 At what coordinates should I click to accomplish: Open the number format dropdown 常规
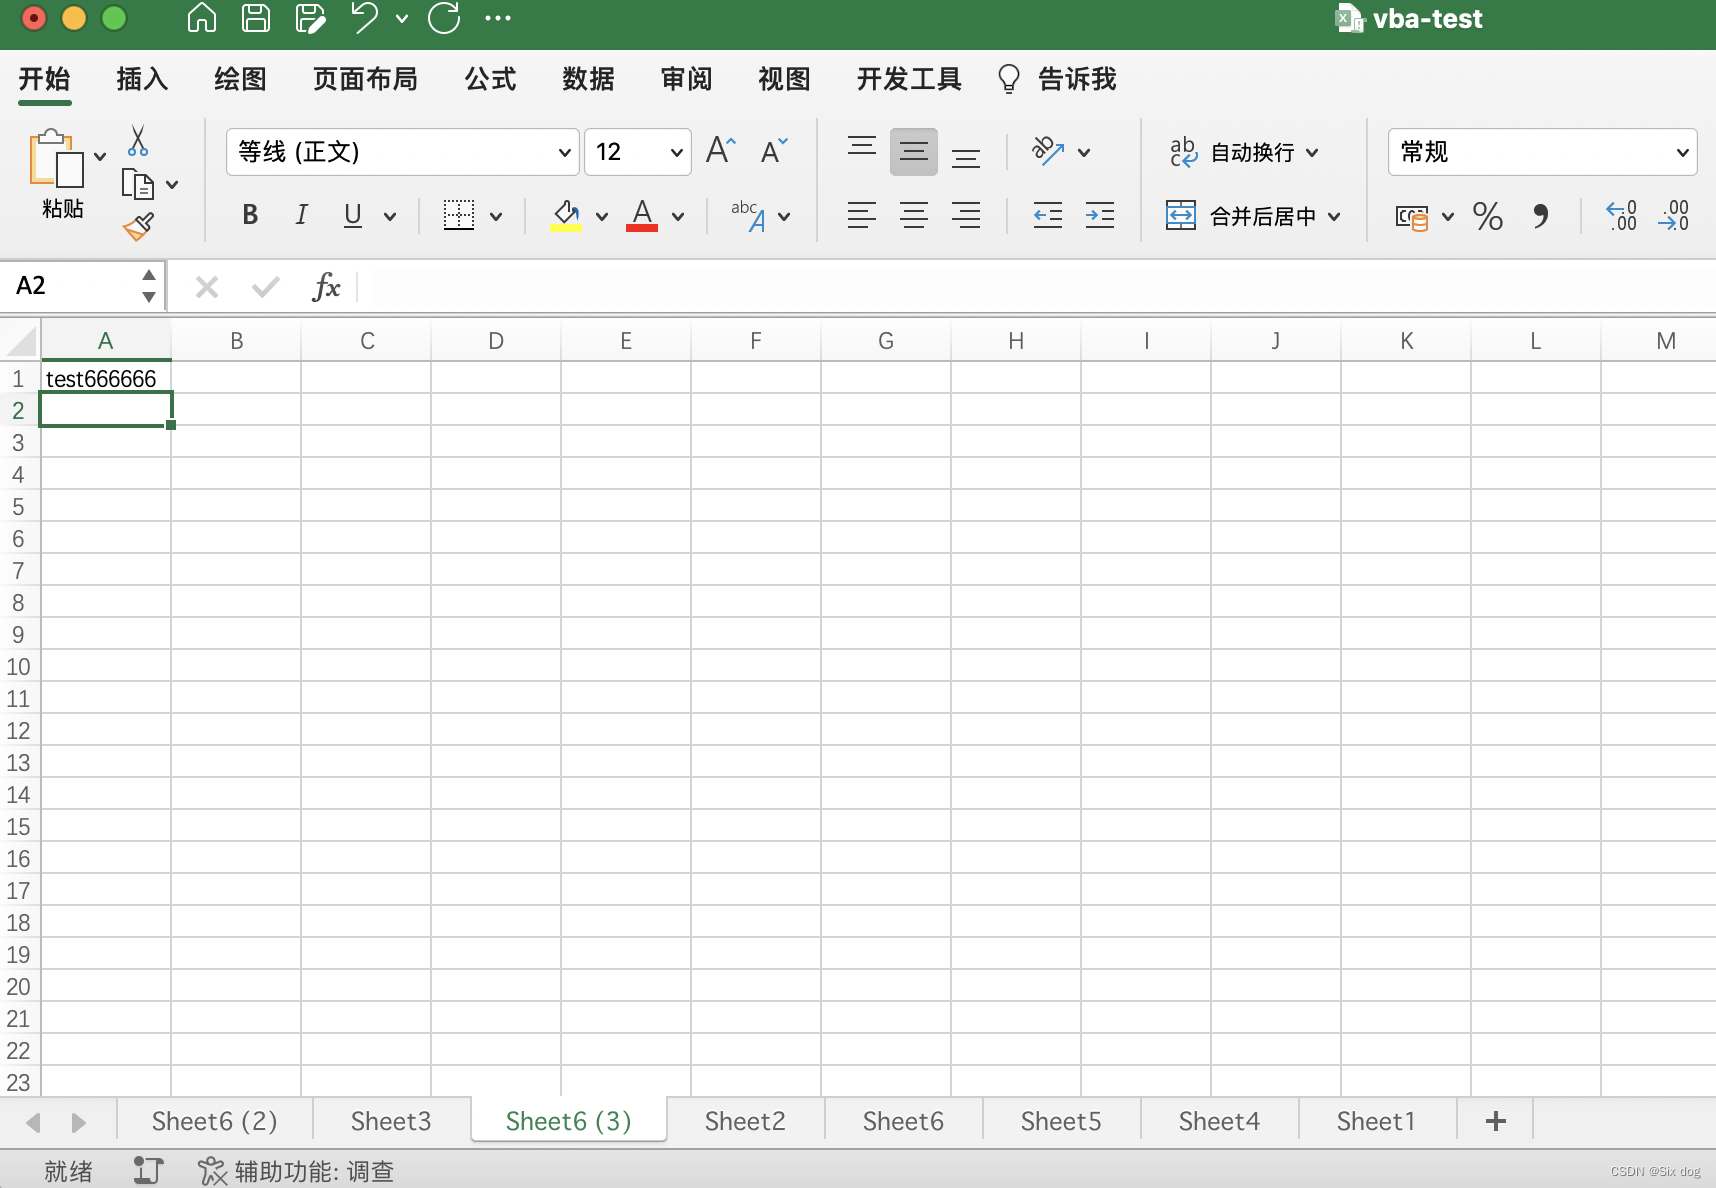pyautogui.click(x=1542, y=152)
